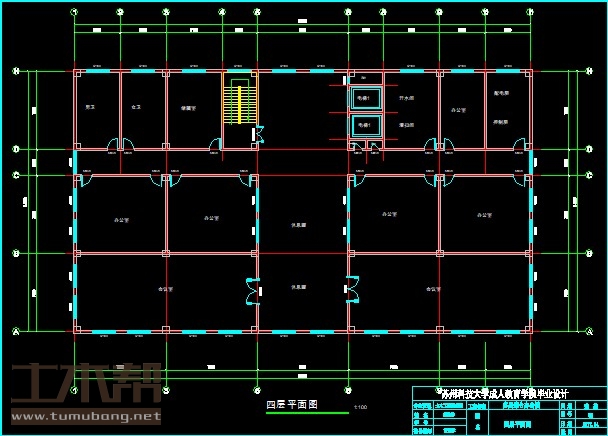Click the 配电房 room label at top right
The width and height of the screenshot is (608, 436).
pyautogui.click(x=501, y=93)
